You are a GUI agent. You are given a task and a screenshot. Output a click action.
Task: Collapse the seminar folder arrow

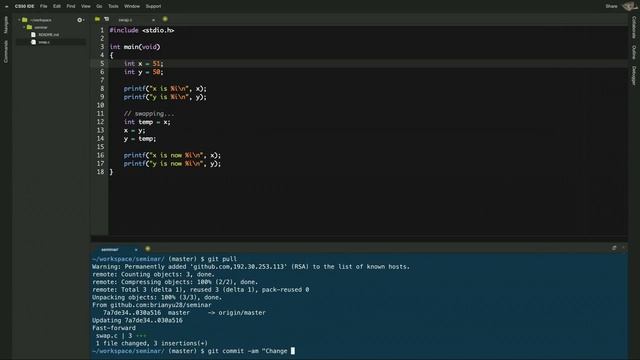[x=24, y=27]
